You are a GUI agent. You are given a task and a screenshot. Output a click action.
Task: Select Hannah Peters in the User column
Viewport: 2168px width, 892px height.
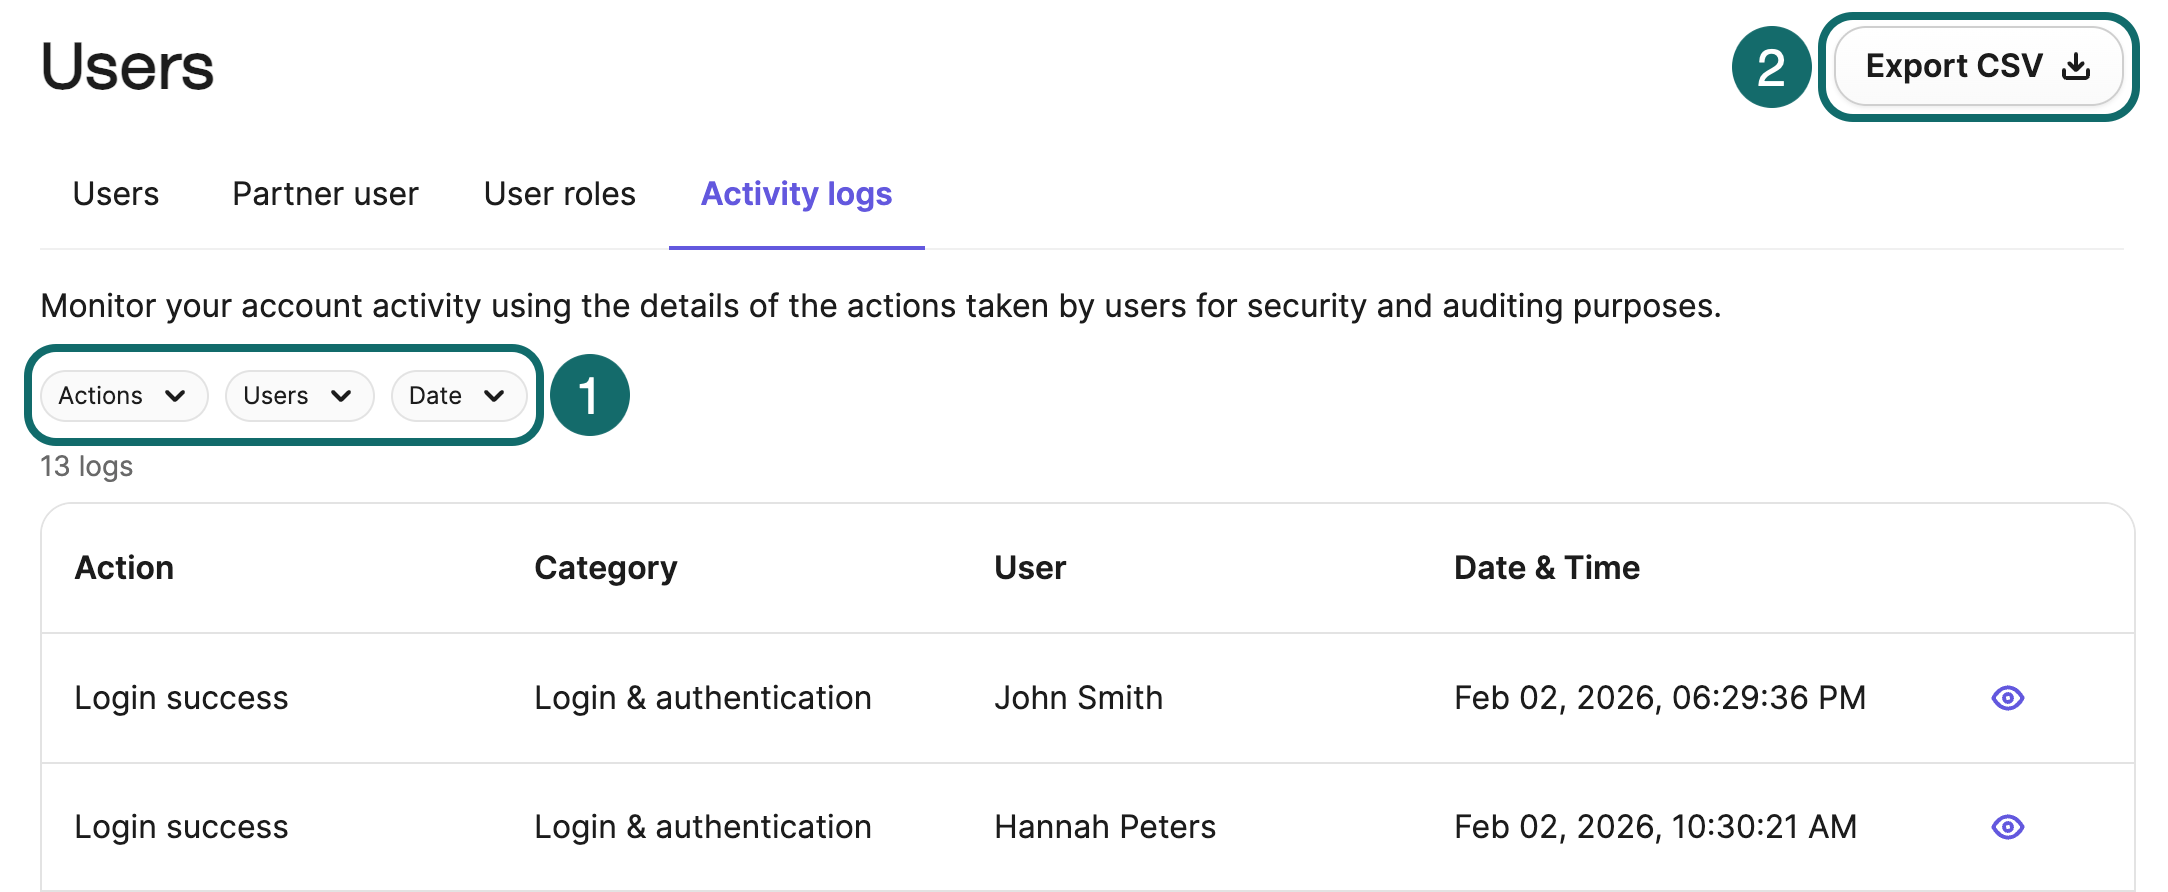click(x=1104, y=827)
